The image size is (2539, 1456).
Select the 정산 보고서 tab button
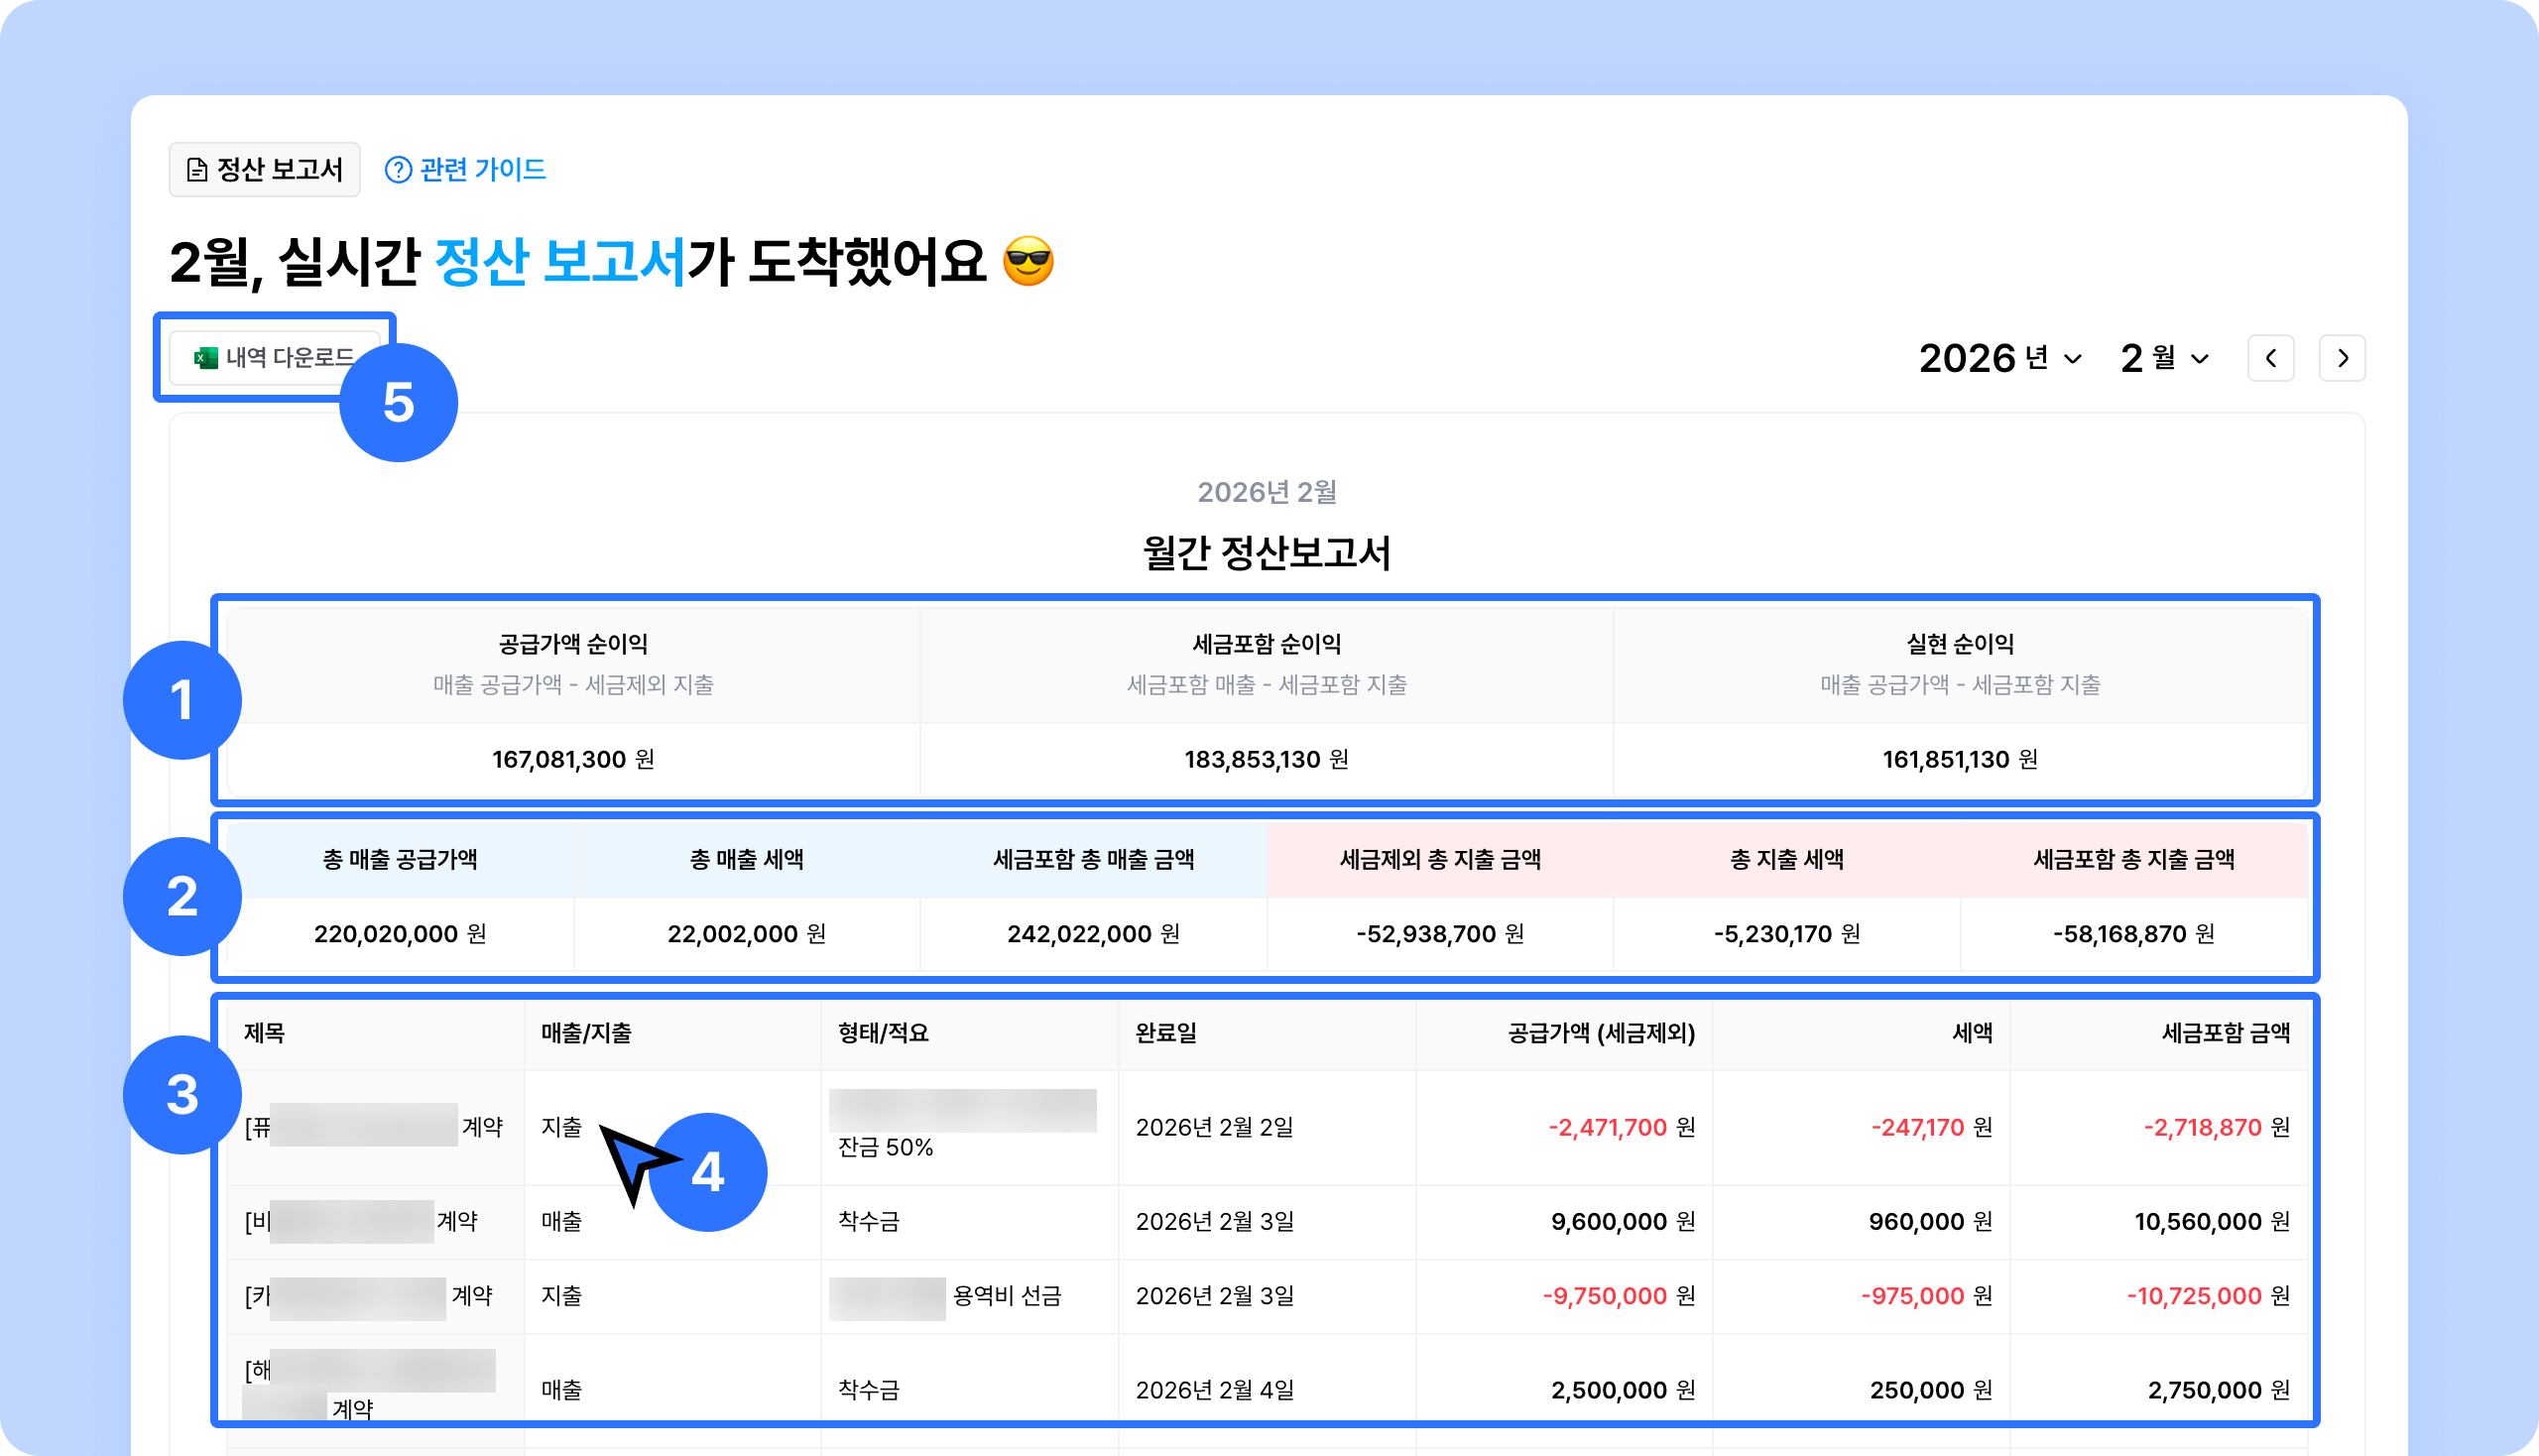tap(265, 170)
